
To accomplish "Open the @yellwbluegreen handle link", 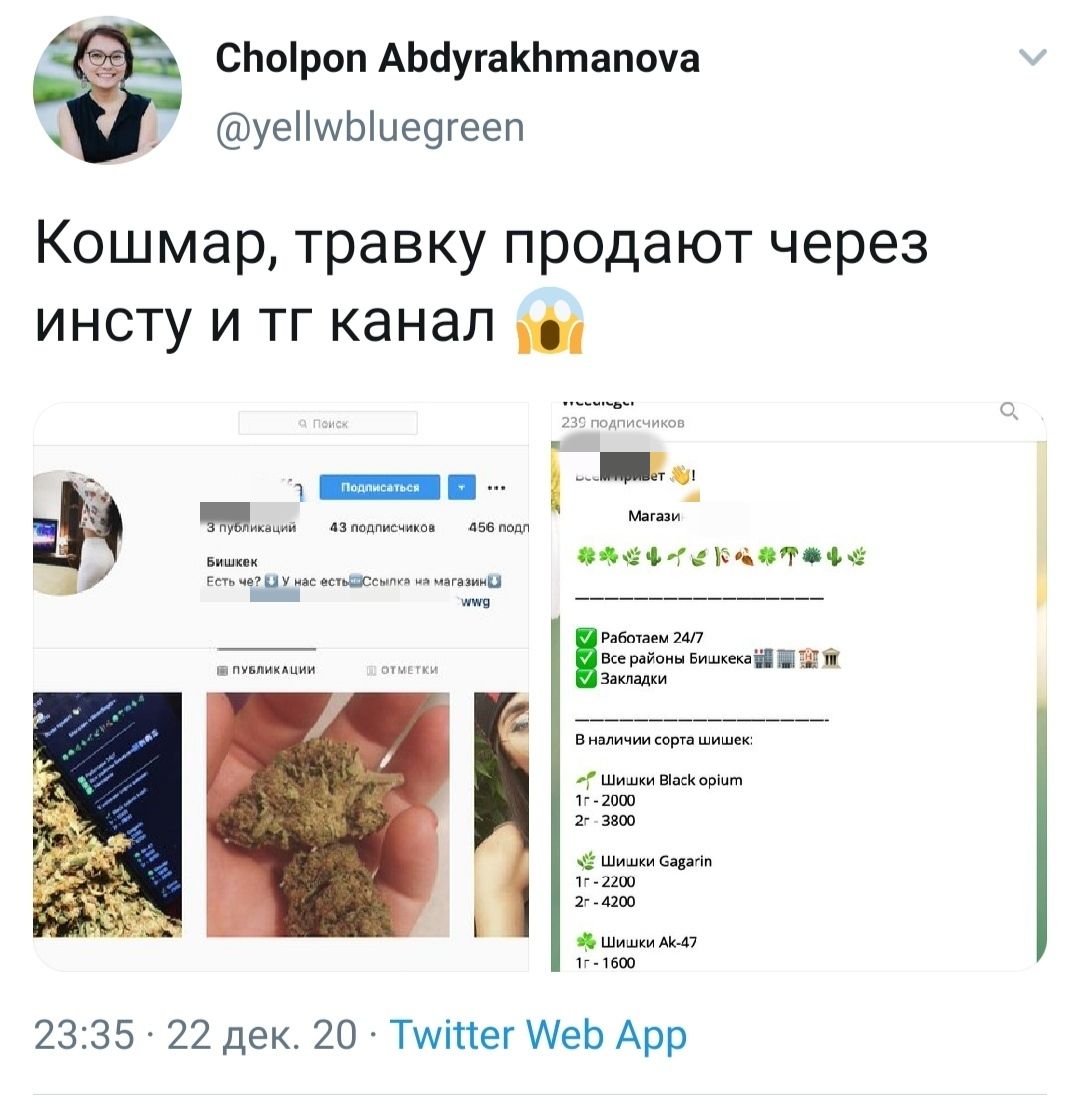I will pyautogui.click(x=370, y=128).
